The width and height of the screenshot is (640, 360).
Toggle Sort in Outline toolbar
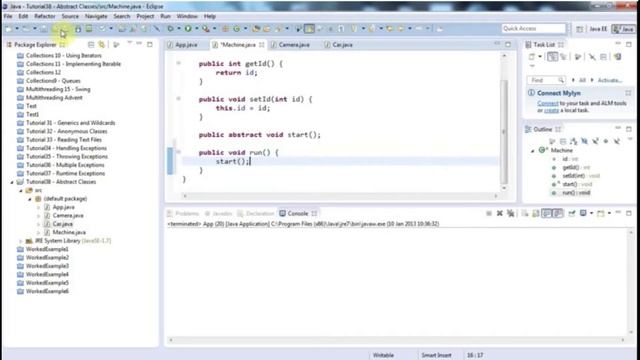tap(573, 141)
